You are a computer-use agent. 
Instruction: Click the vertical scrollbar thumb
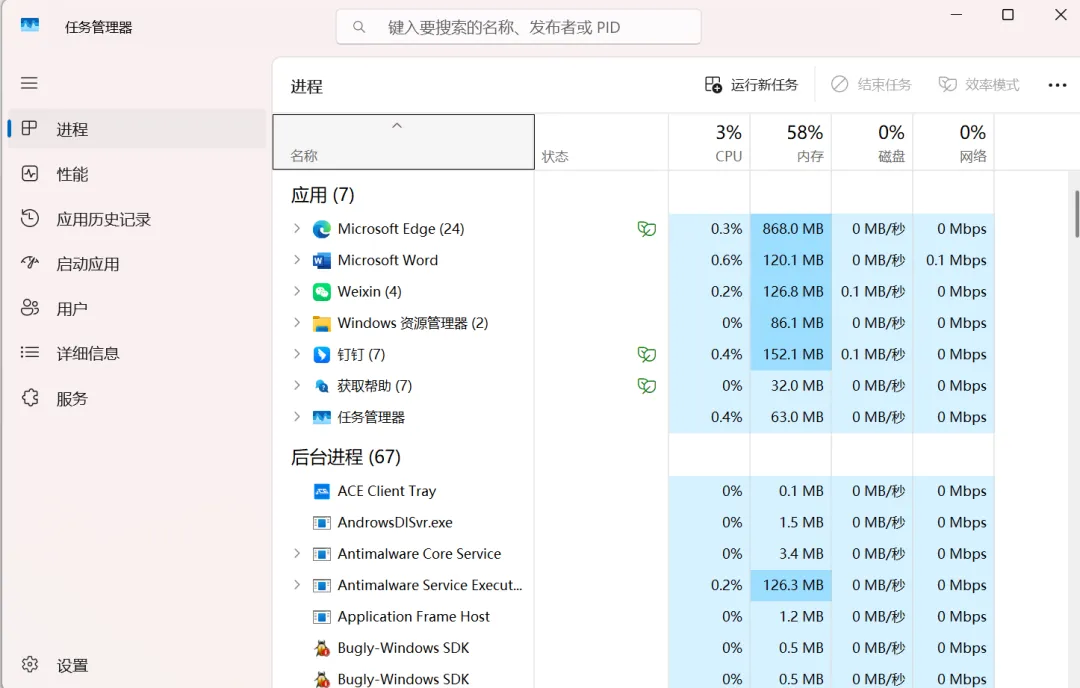click(x=1077, y=213)
